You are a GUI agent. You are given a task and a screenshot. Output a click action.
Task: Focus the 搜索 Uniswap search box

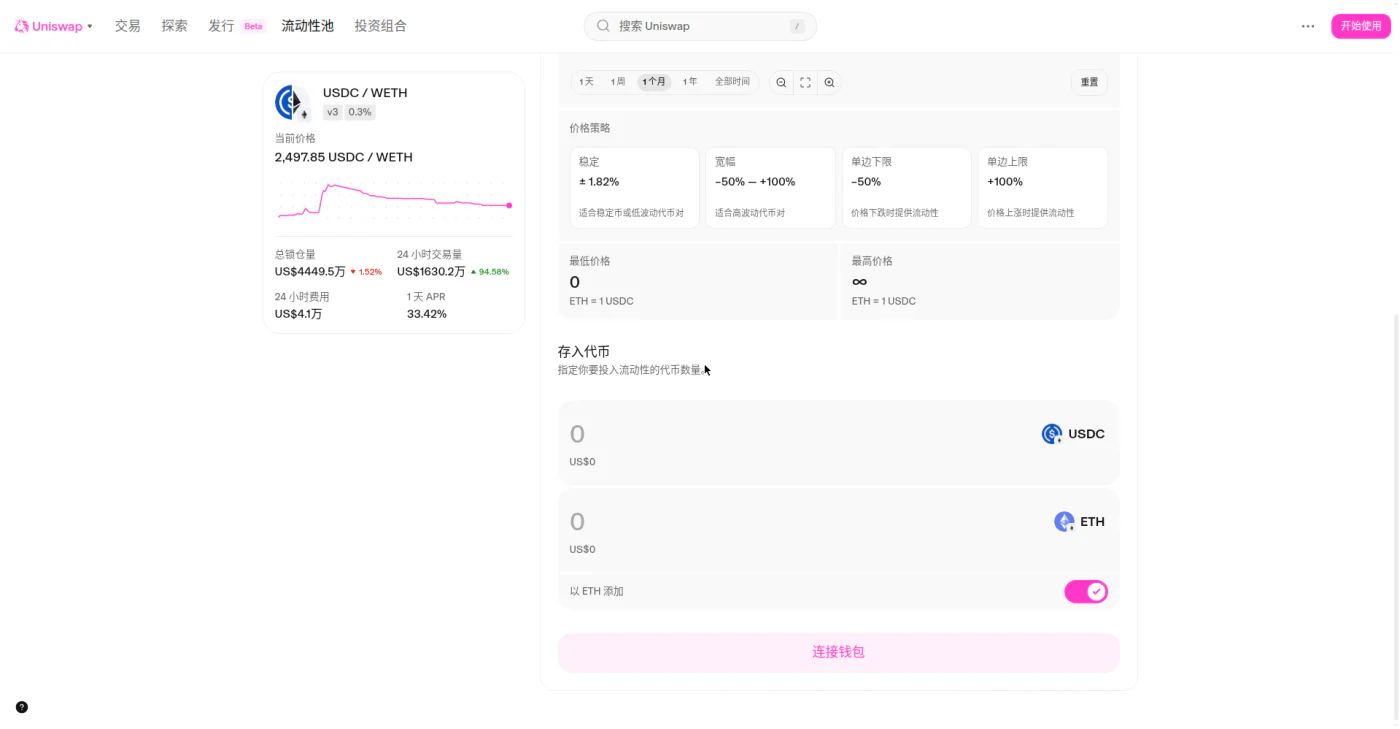pyautogui.click(x=700, y=26)
